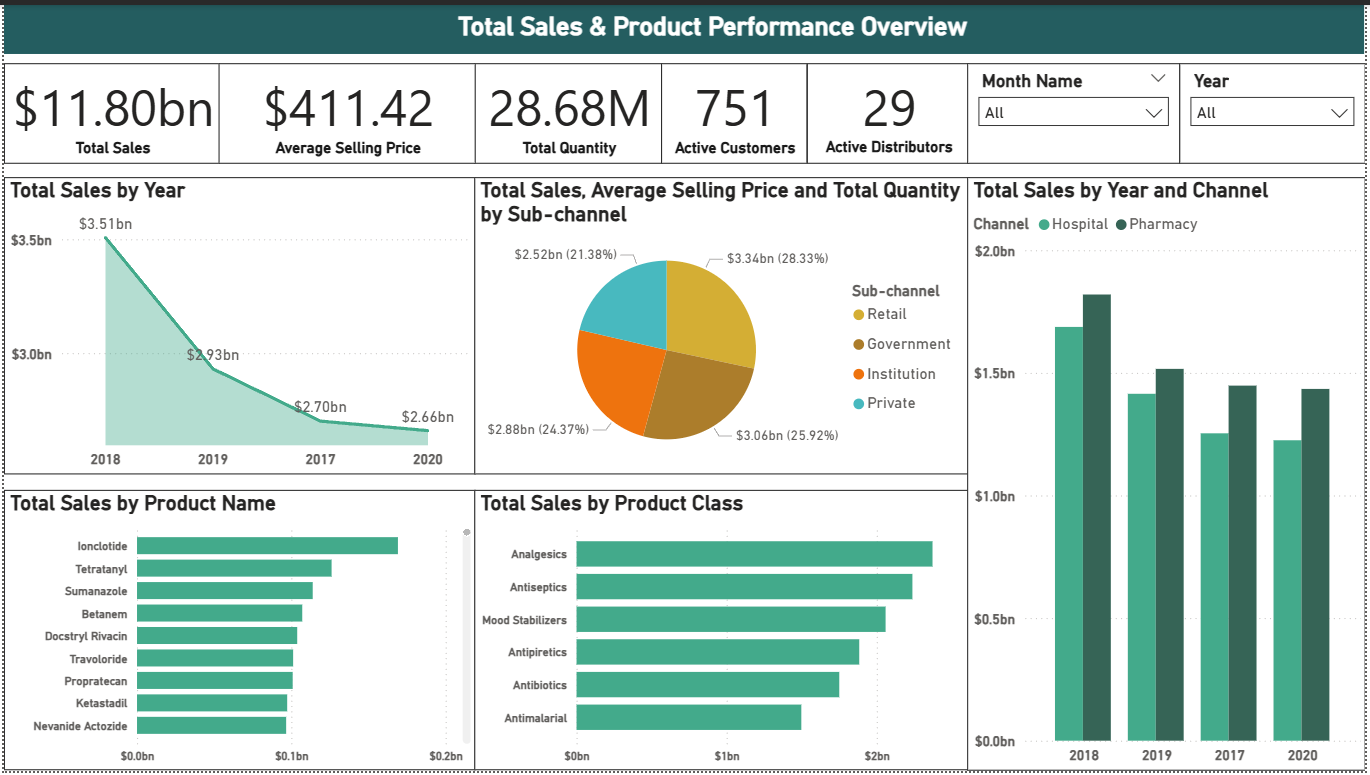Select the Institution legend marker
The image size is (1370, 775).
[858, 375]
